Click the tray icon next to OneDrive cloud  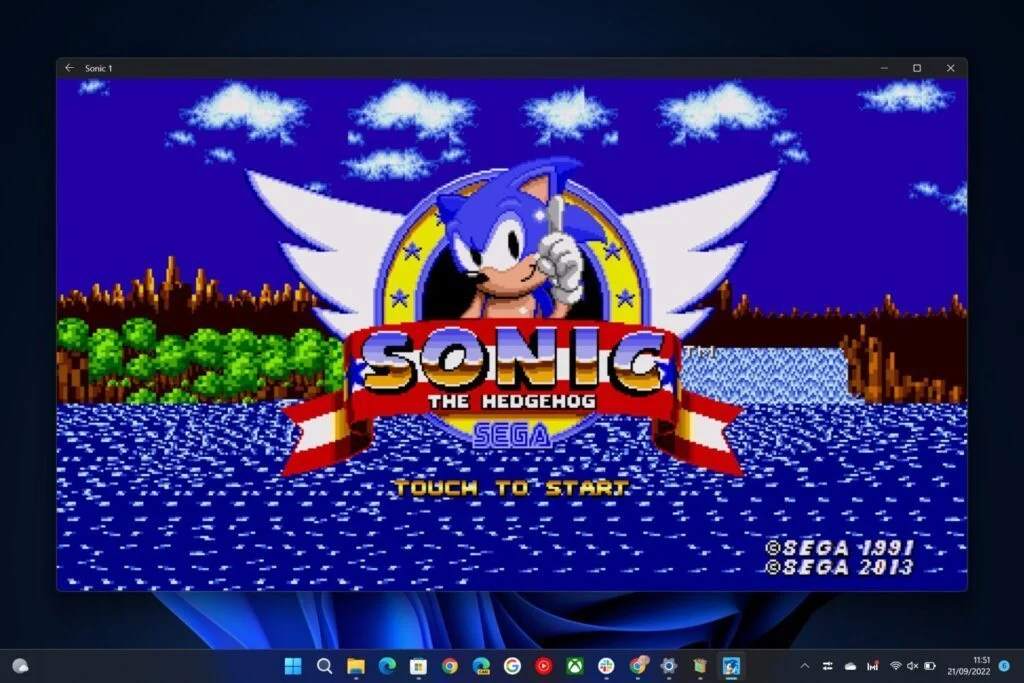point(872,666)
